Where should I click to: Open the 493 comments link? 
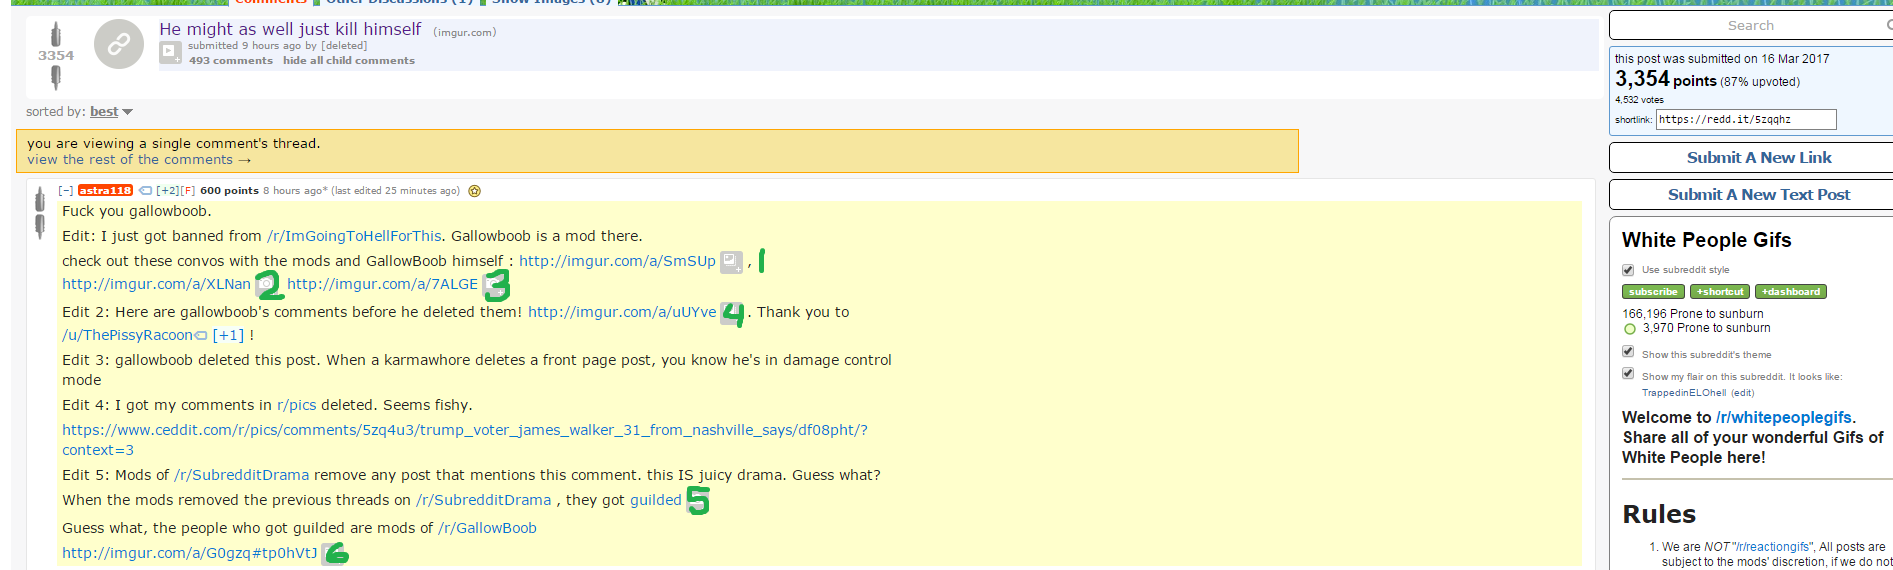(231, 61)
